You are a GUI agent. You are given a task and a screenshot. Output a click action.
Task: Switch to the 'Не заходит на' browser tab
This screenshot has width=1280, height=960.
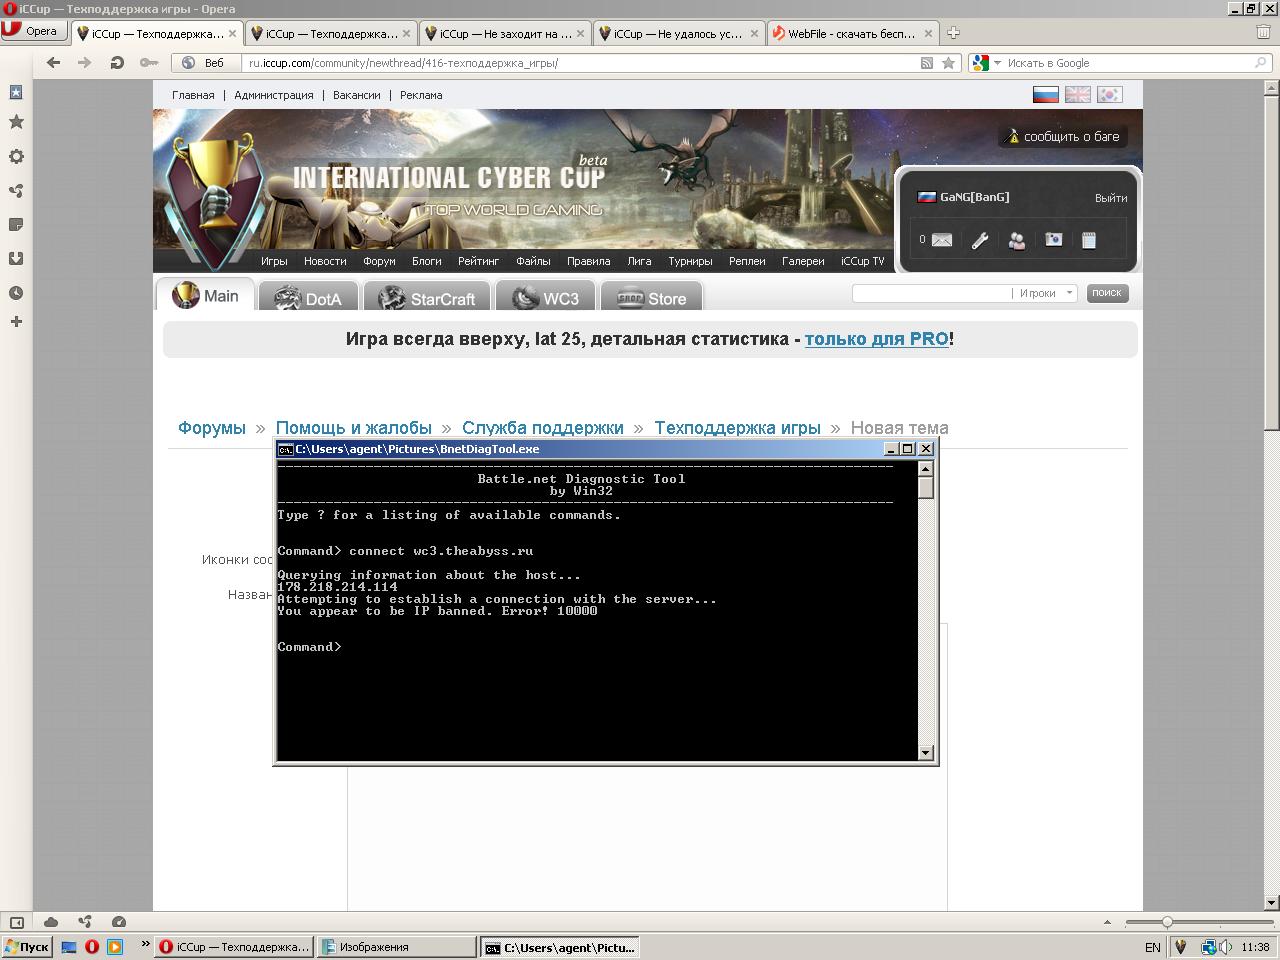(x=505, y=33)
